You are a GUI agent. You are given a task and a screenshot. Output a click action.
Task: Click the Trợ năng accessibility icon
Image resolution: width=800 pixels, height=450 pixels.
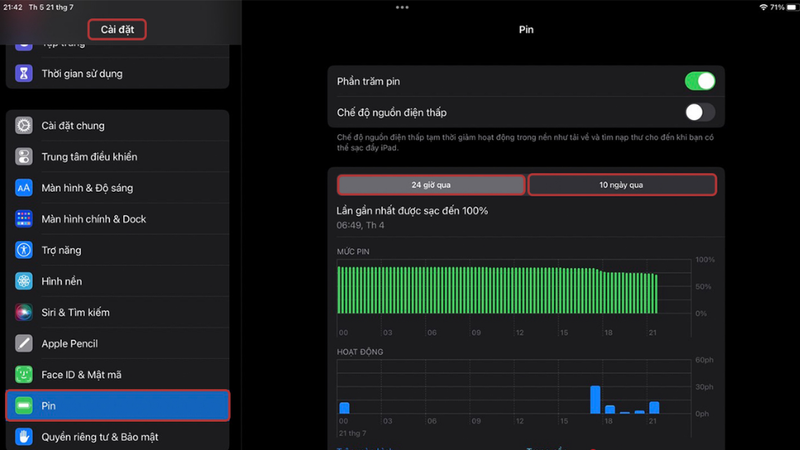23,250
